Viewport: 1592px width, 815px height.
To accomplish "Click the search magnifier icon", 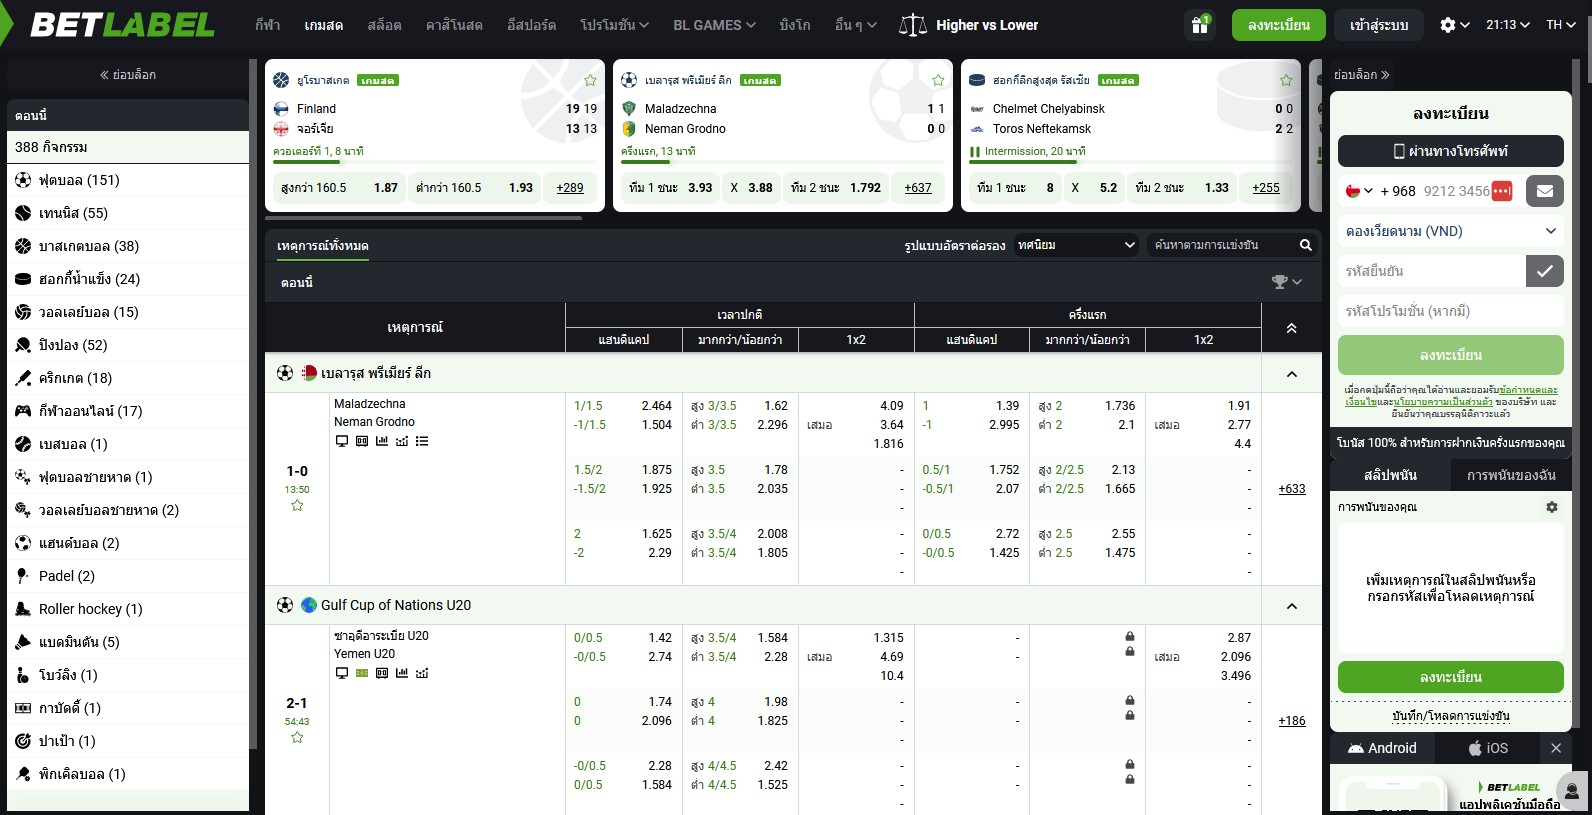I will click(1305, 245).
